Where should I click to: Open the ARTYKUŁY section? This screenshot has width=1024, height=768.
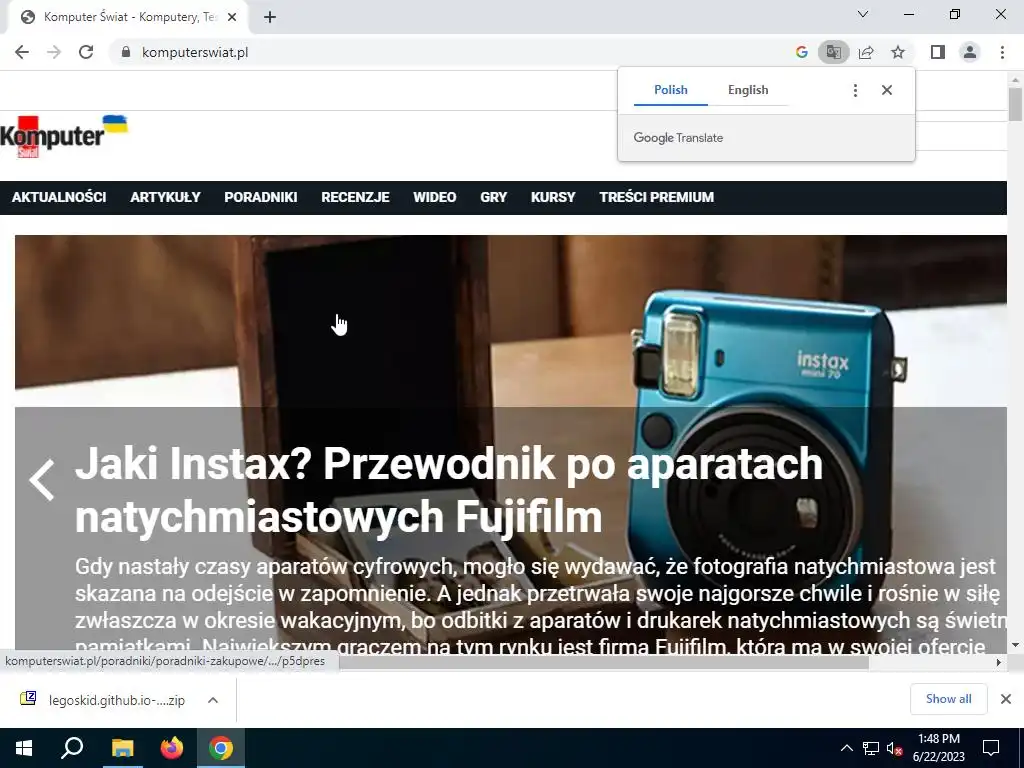165,197
